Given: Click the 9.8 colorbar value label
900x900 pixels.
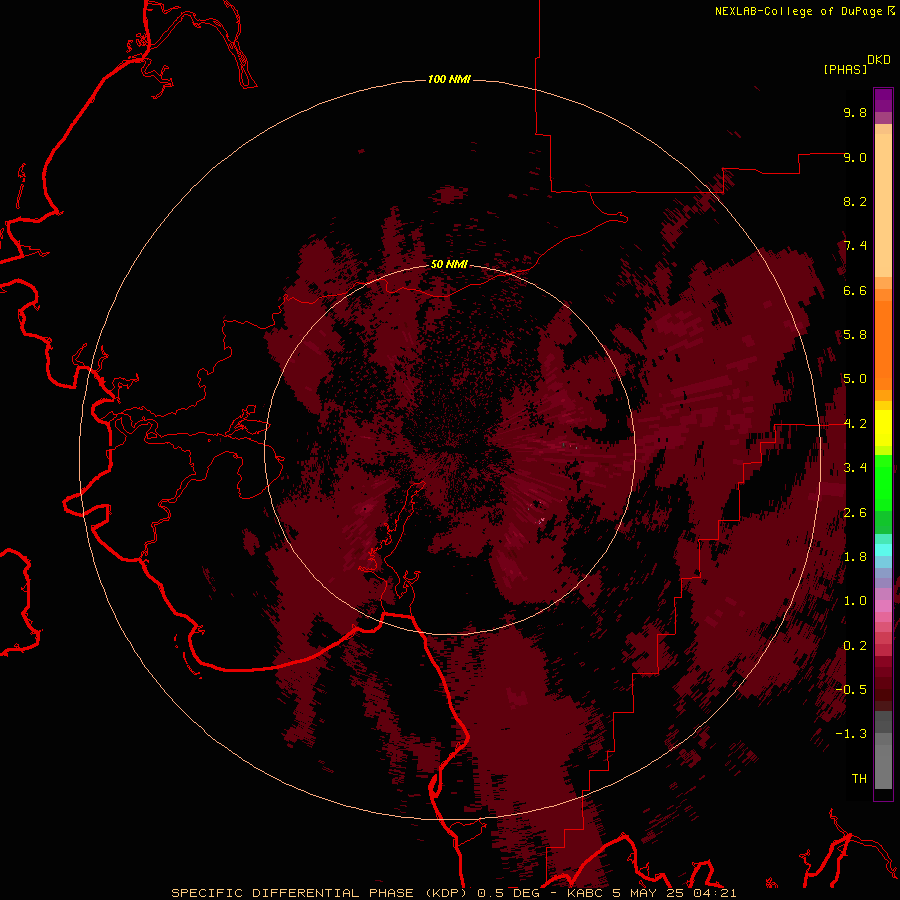Looking at the screenshot, I should tap(855, 112).
